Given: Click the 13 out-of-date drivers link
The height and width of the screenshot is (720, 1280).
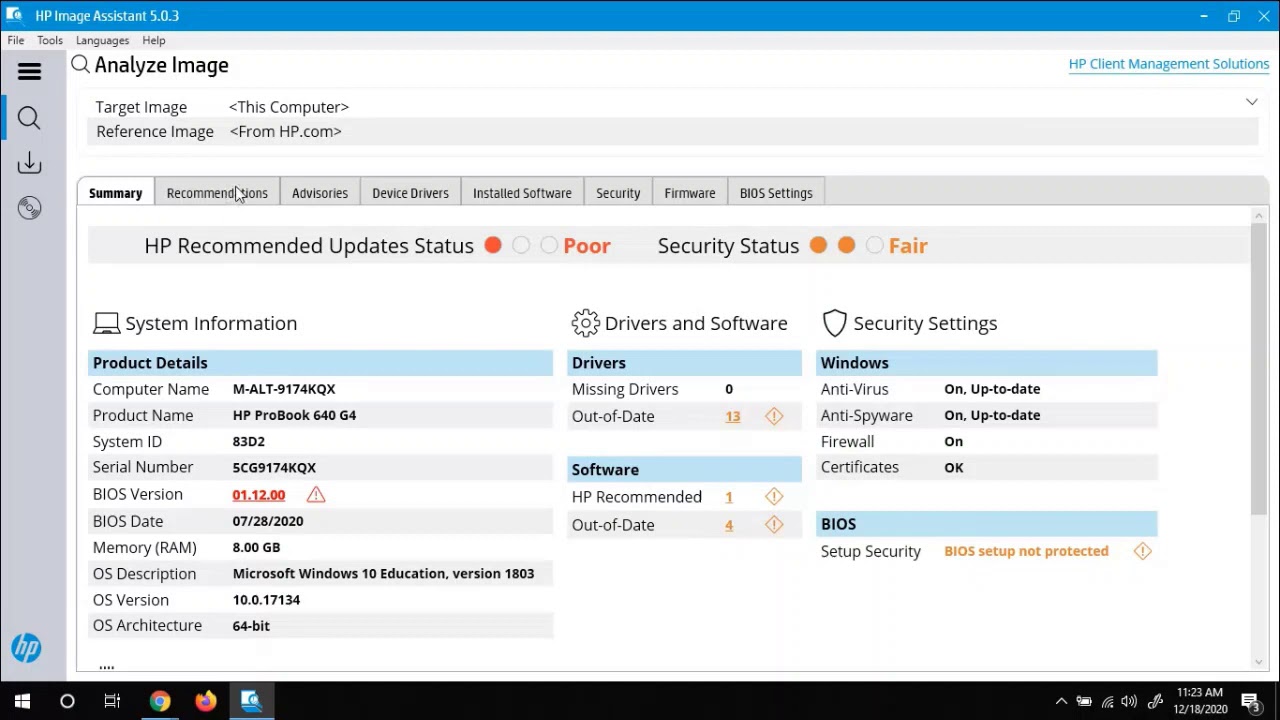Looking at the screenshot, I should 733,416.
